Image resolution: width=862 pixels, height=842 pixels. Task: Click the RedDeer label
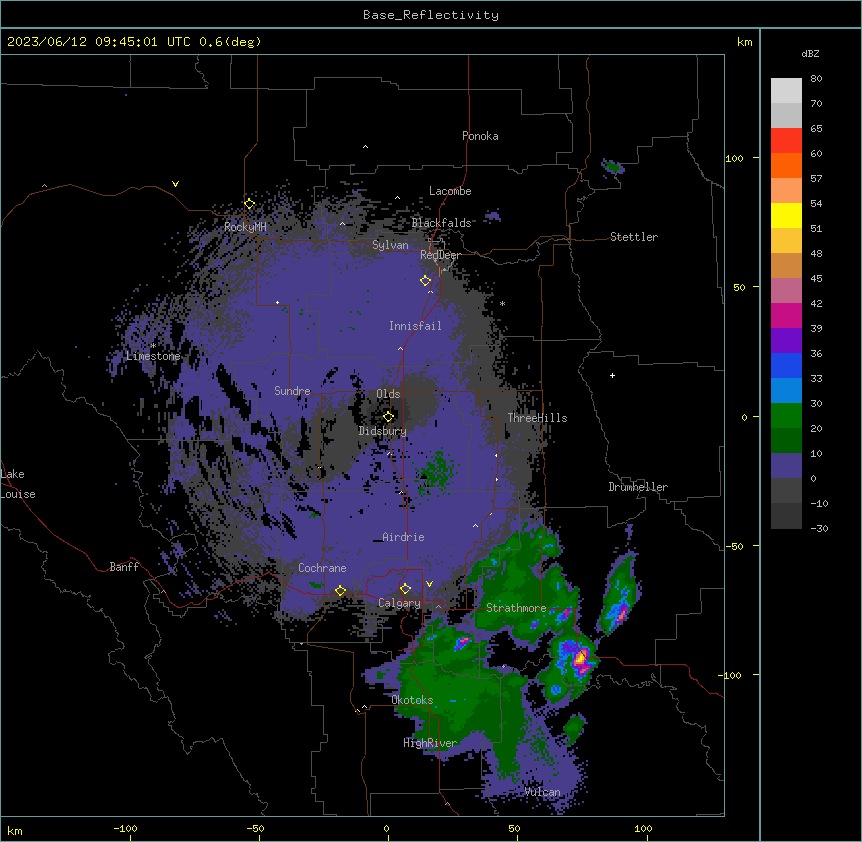tap(440, 255)
